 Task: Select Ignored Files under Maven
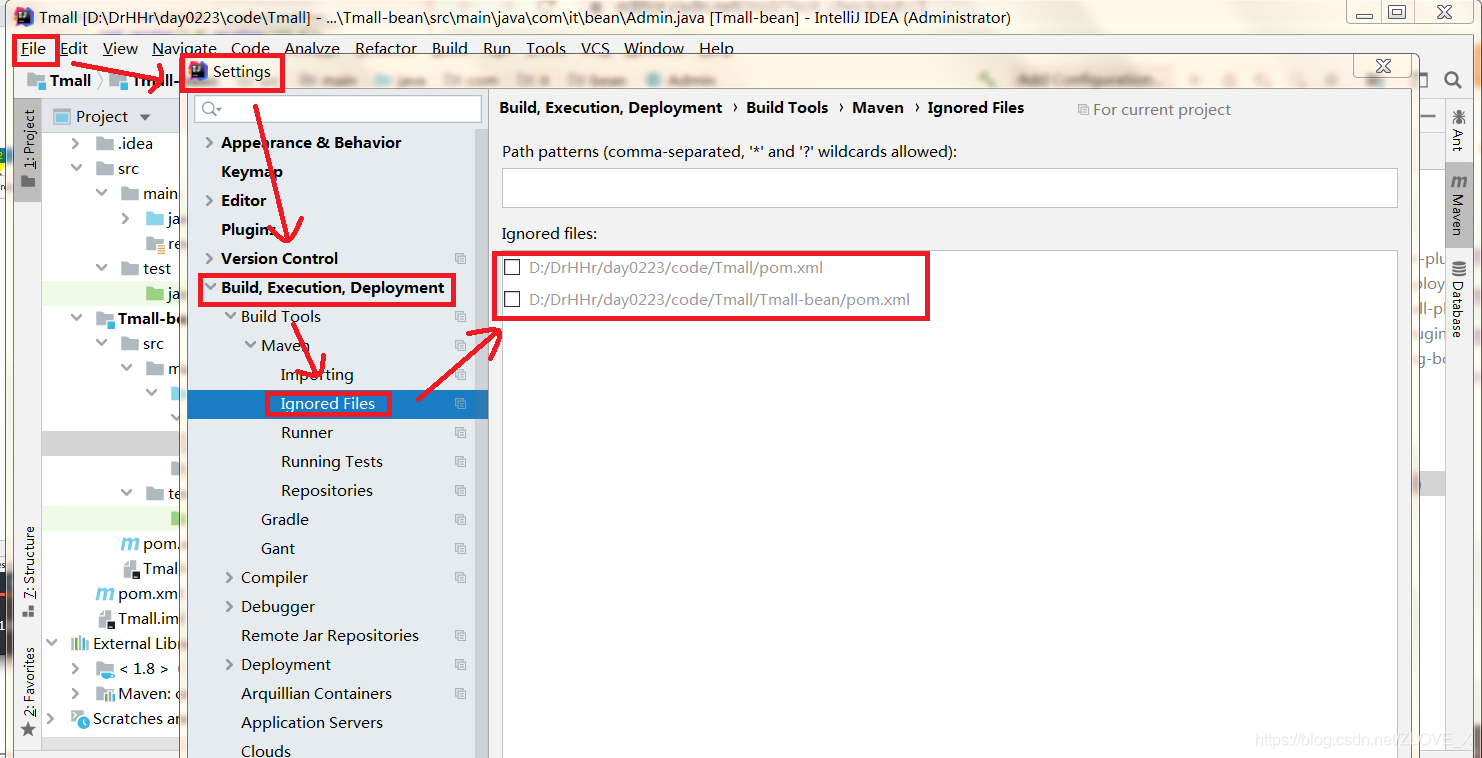click(x=328, y=404)
